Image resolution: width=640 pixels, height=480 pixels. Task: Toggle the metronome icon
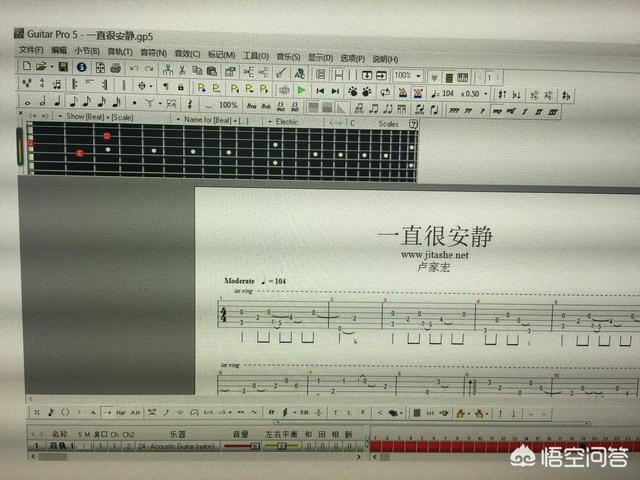pos(402,93)
